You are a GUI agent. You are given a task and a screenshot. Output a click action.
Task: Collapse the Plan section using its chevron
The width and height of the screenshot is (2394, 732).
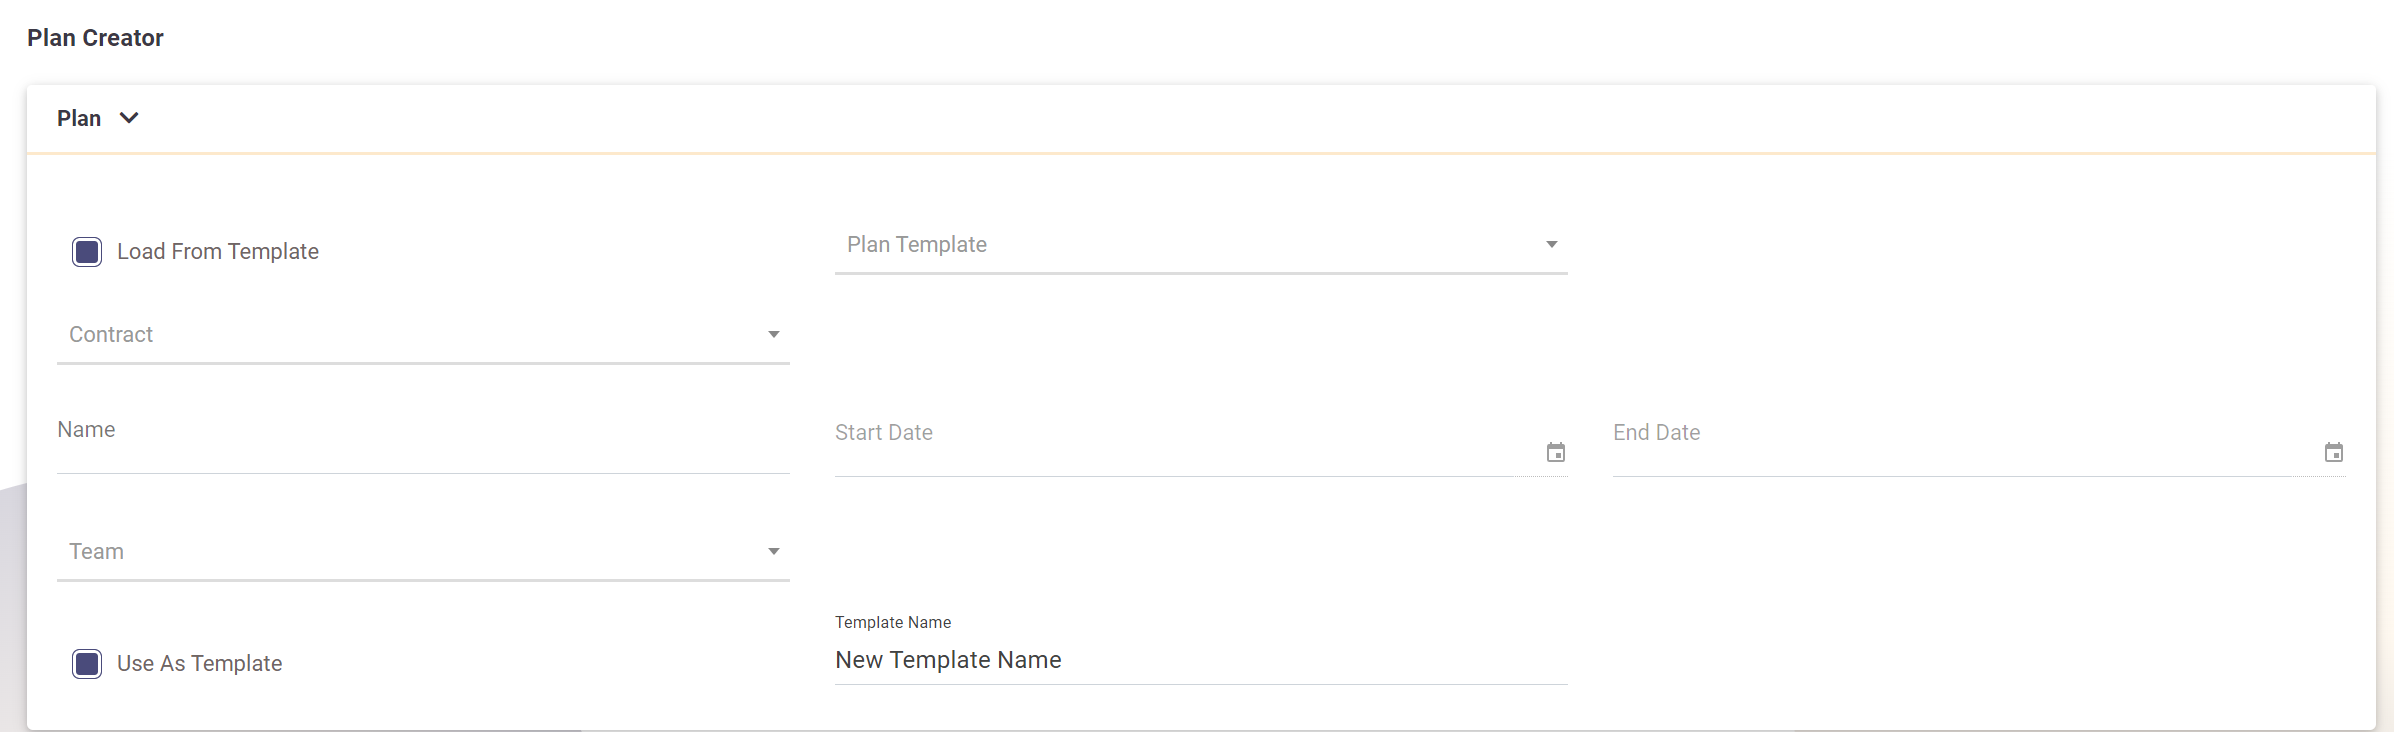coord(129,118)
